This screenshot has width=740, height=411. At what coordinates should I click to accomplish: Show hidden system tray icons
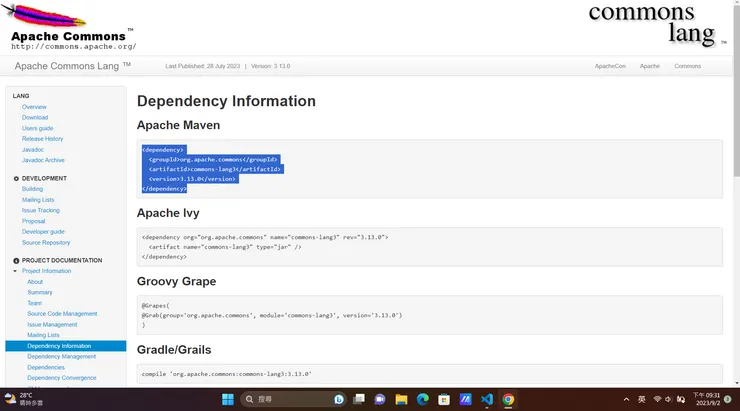pyautogui.click(x=626, y=400)
